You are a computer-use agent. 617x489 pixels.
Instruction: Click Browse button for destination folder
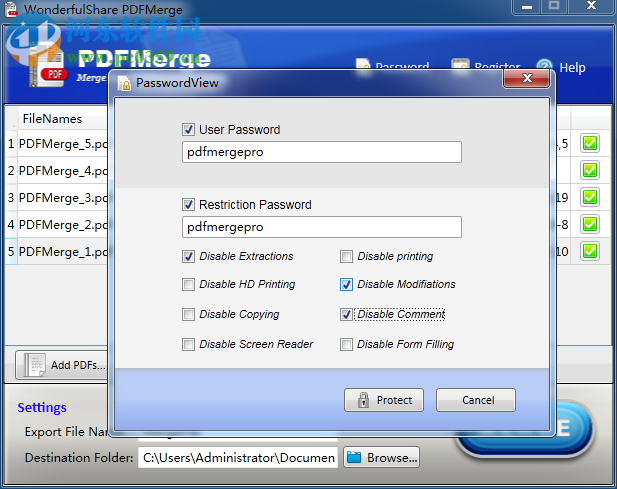(381, 458)
